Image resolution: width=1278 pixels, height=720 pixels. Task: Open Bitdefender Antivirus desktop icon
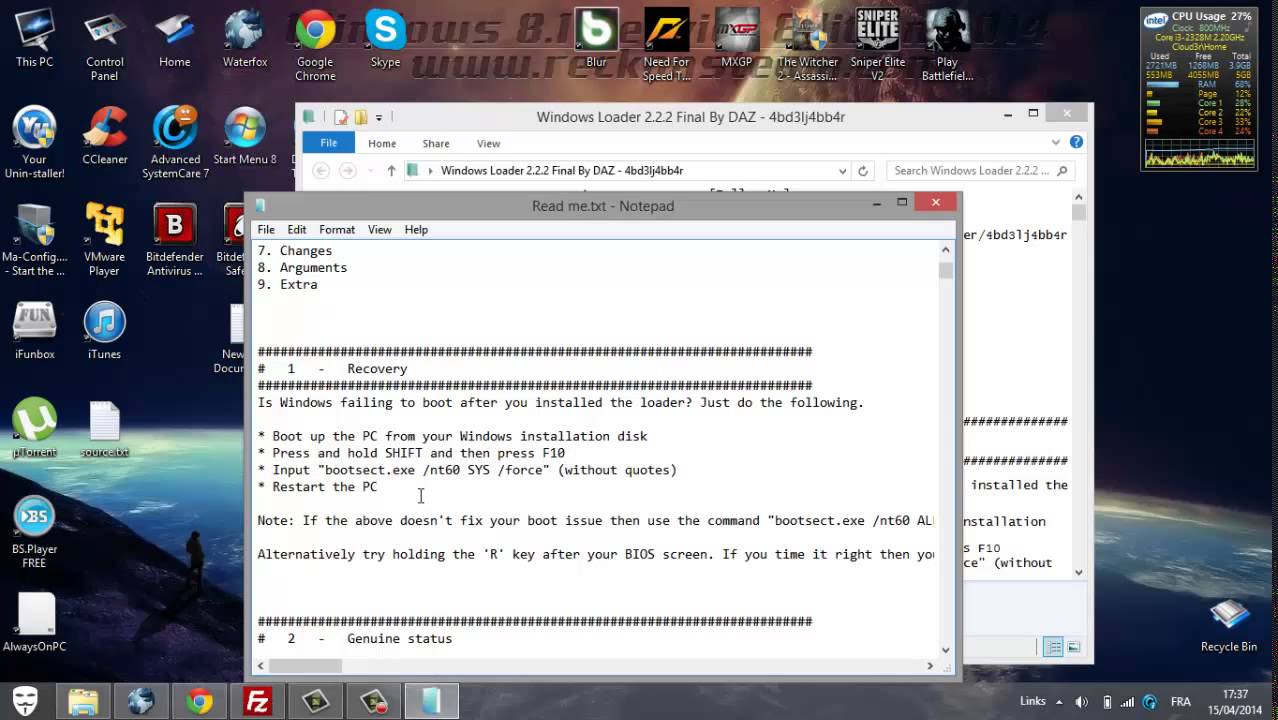(175, 240)
